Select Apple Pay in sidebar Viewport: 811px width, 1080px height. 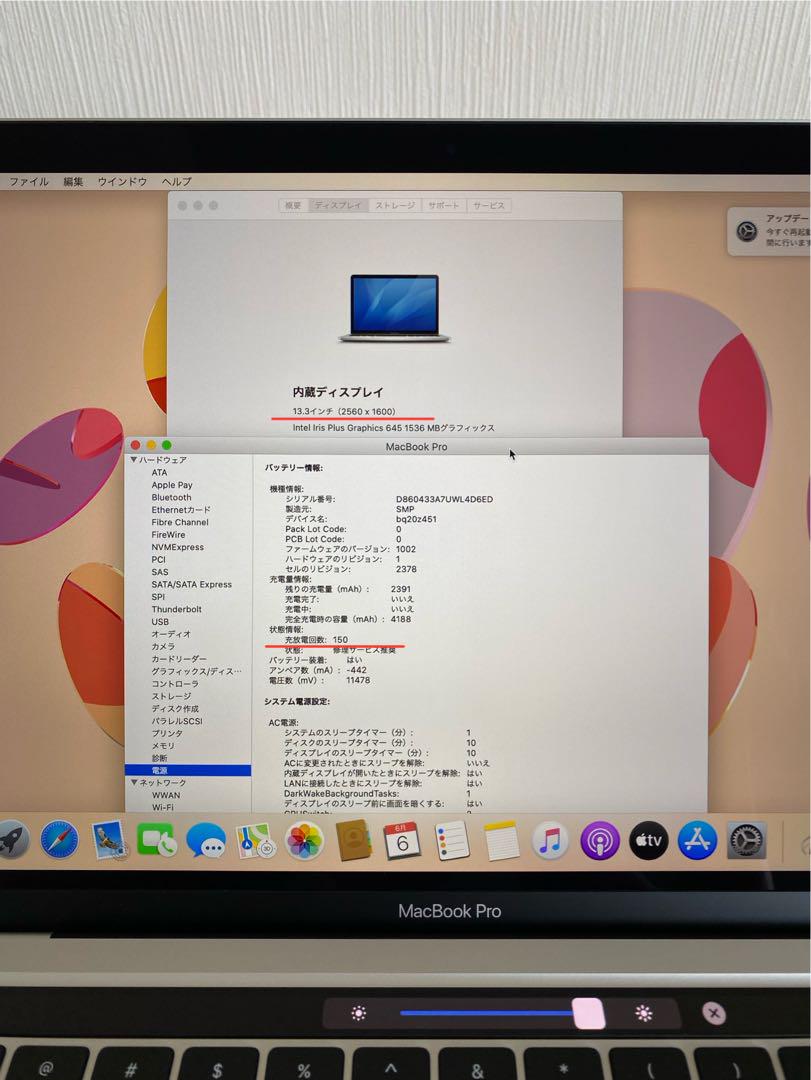coord(172,485)
